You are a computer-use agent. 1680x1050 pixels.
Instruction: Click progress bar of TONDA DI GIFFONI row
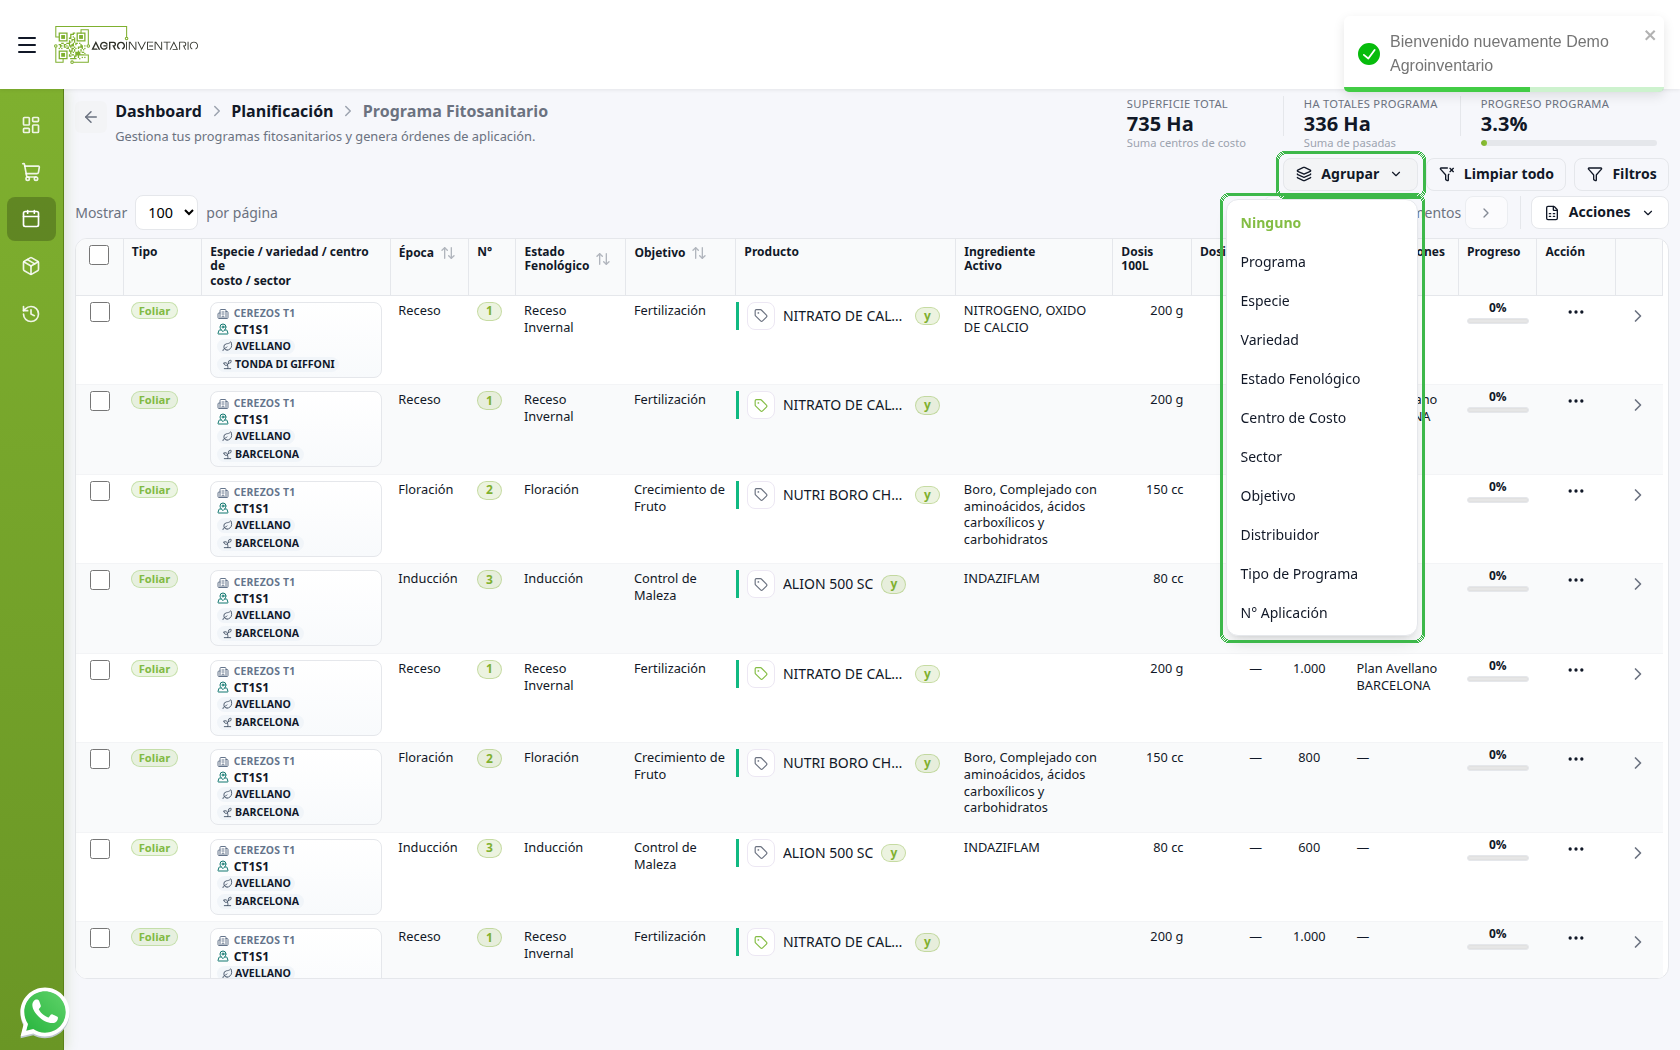1497,321
